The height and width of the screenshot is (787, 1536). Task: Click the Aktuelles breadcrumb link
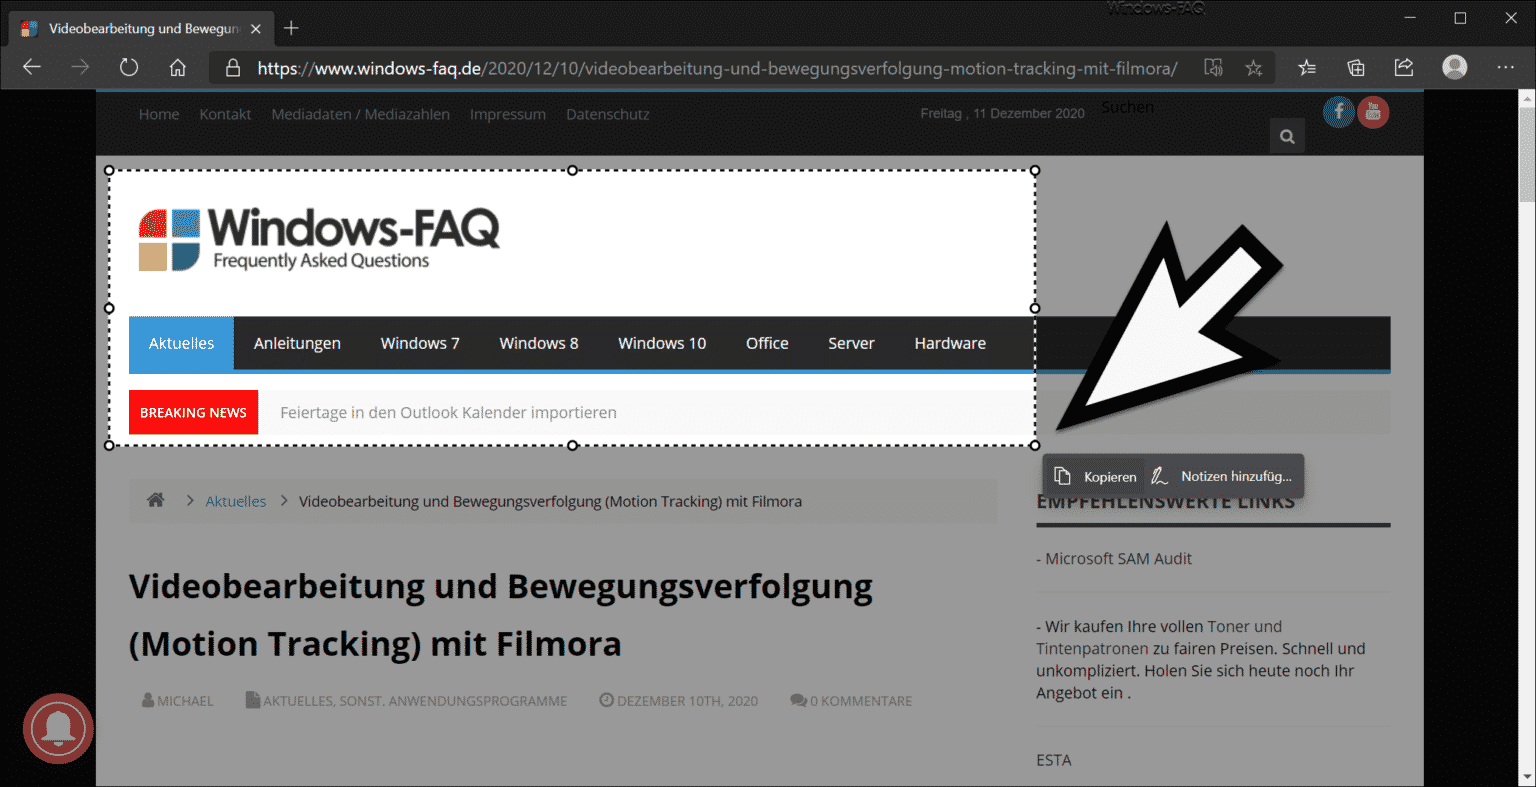click(236, 502)
